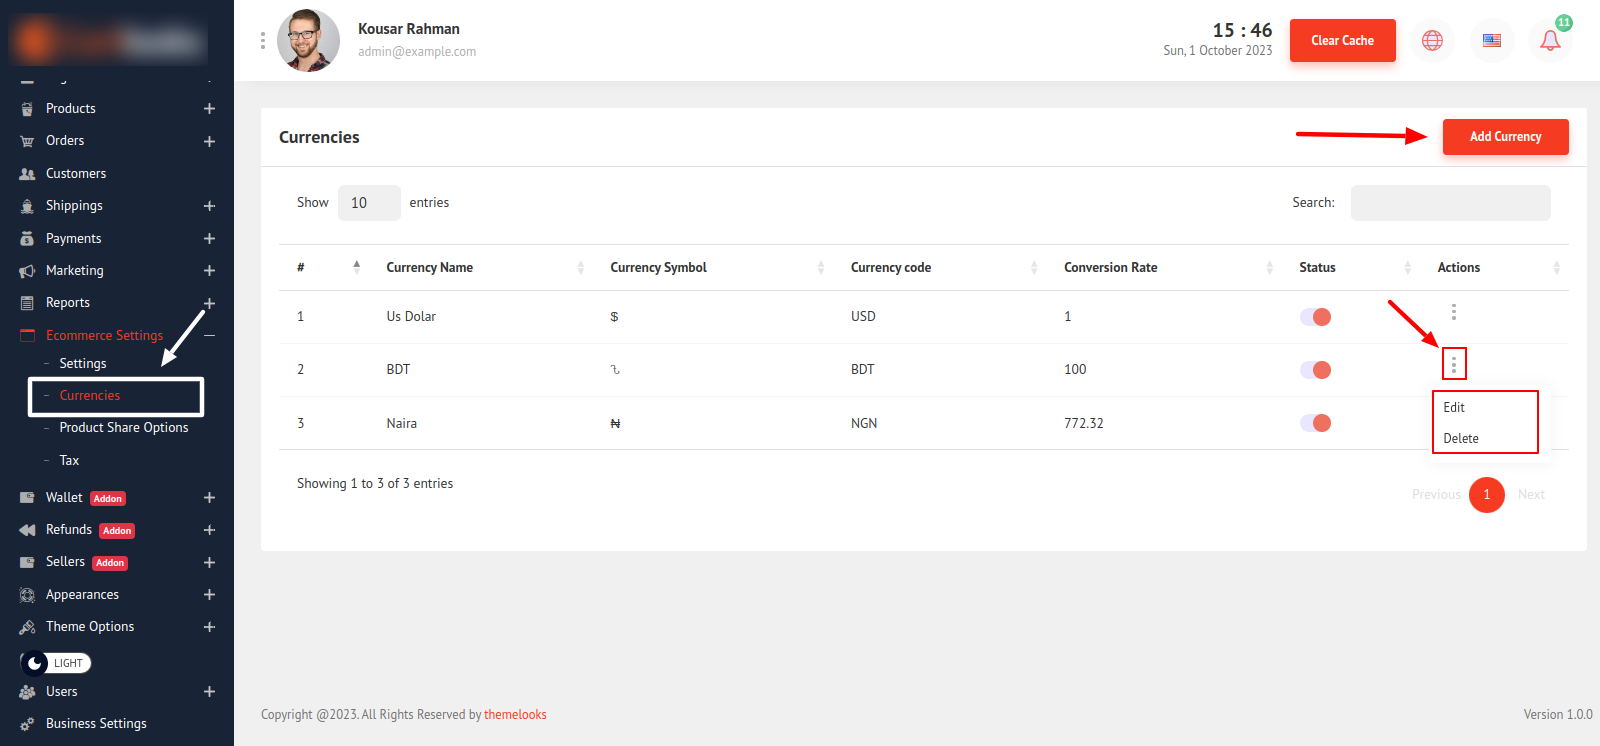Open the notifications bell icon
1600x746 pixels.
click(x=1549, y=41)
